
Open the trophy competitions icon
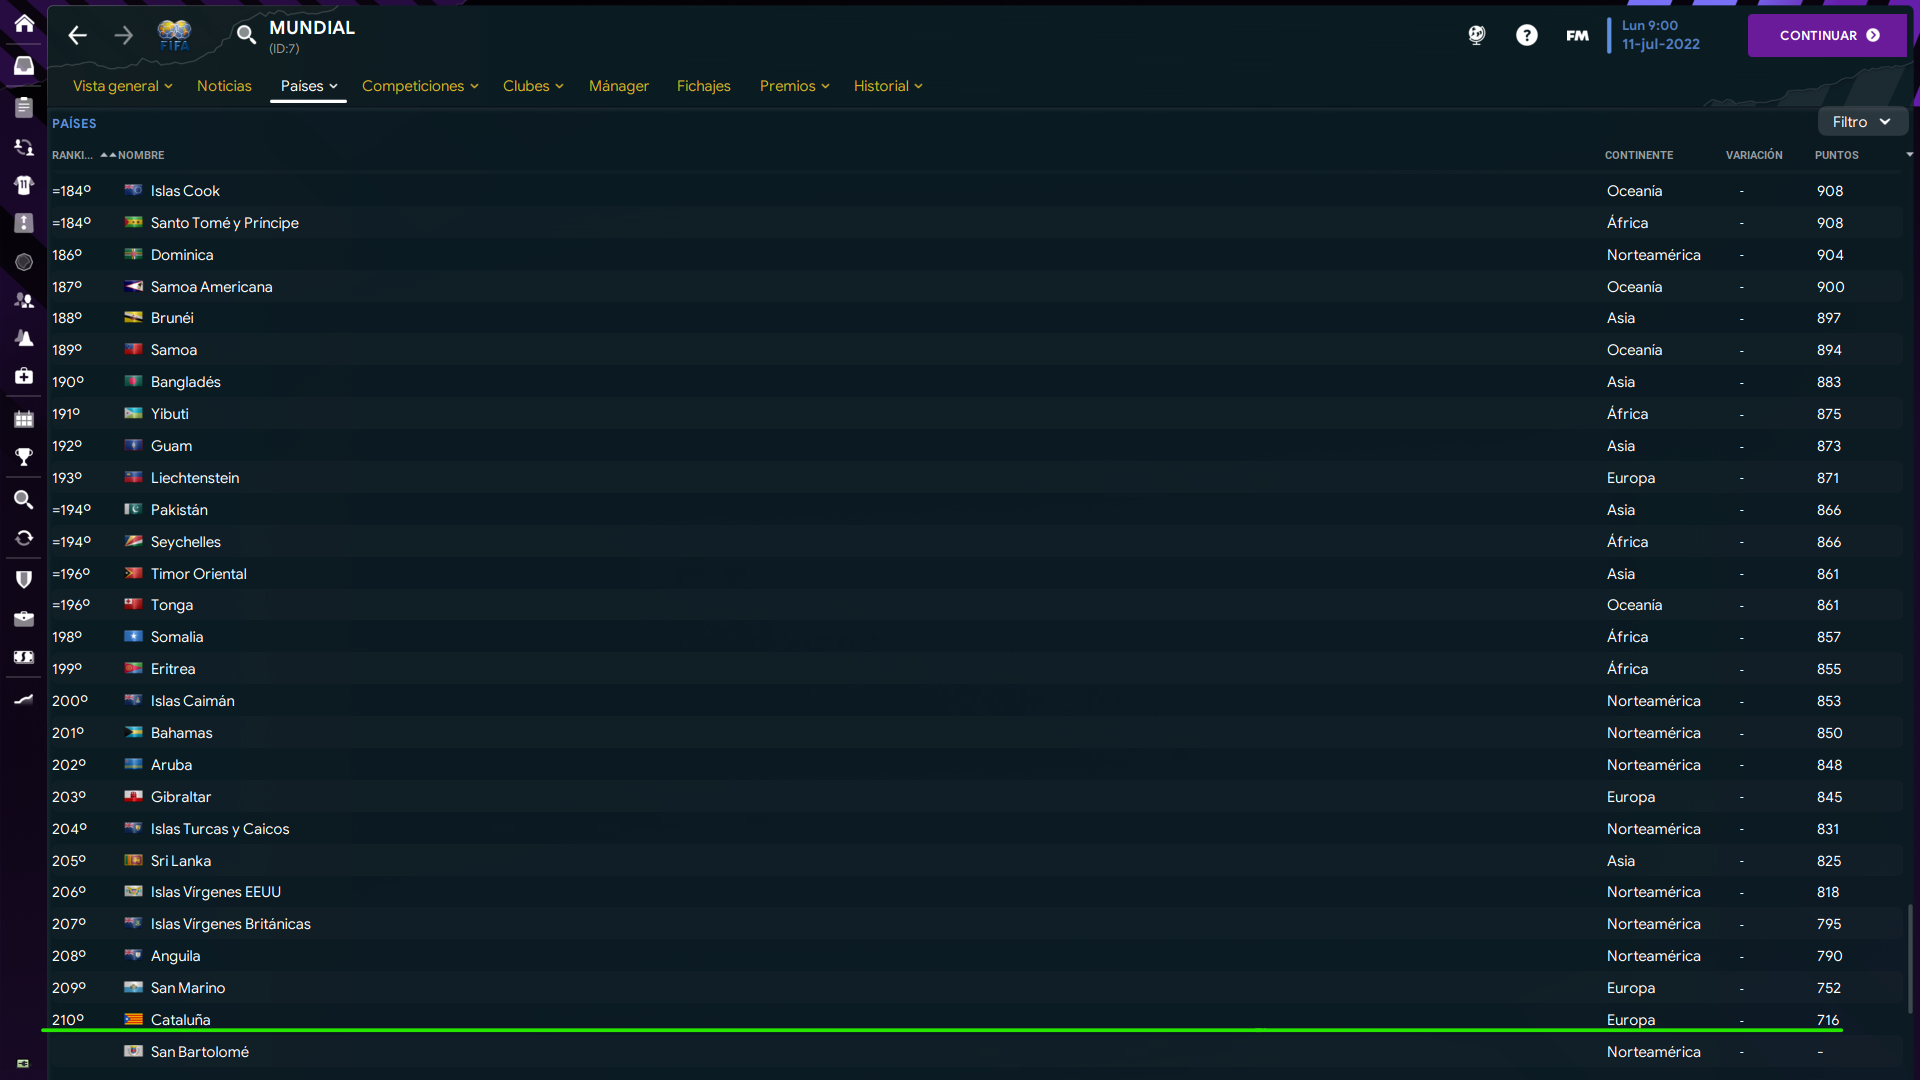tap(24, 457)
